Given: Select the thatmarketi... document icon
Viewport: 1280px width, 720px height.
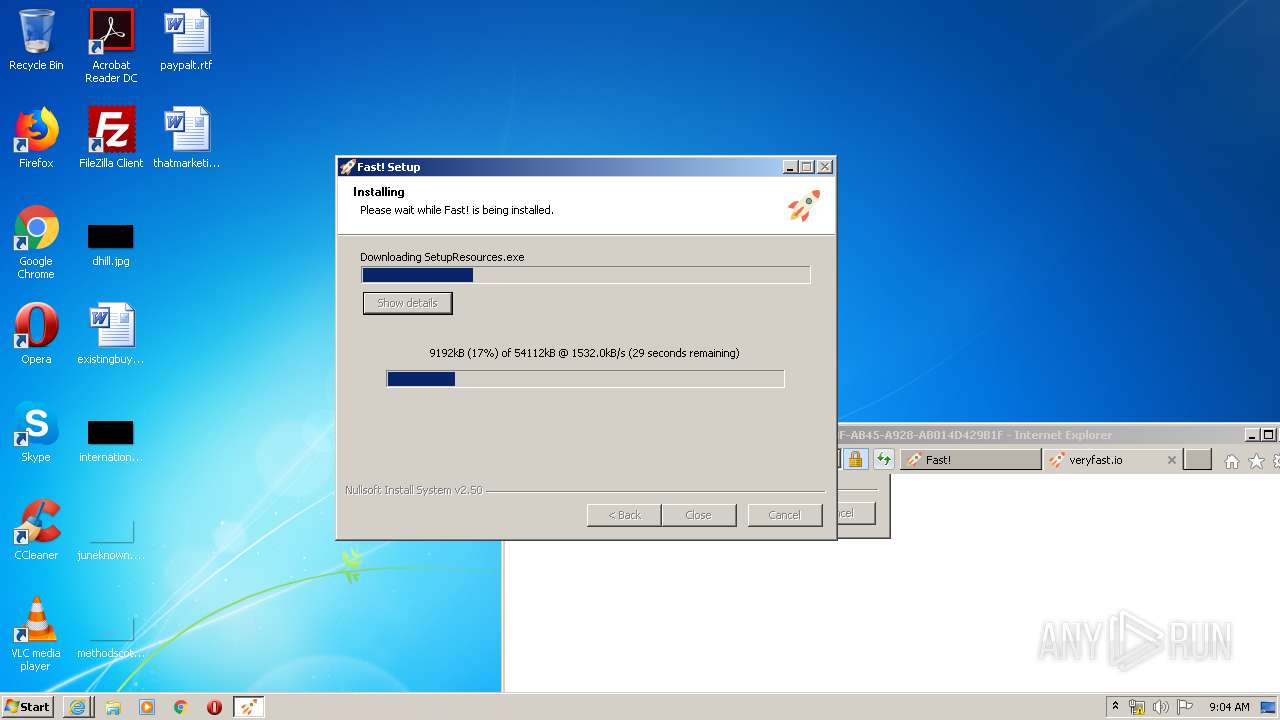Looking at the screenshot, I should tap(186, 138).
